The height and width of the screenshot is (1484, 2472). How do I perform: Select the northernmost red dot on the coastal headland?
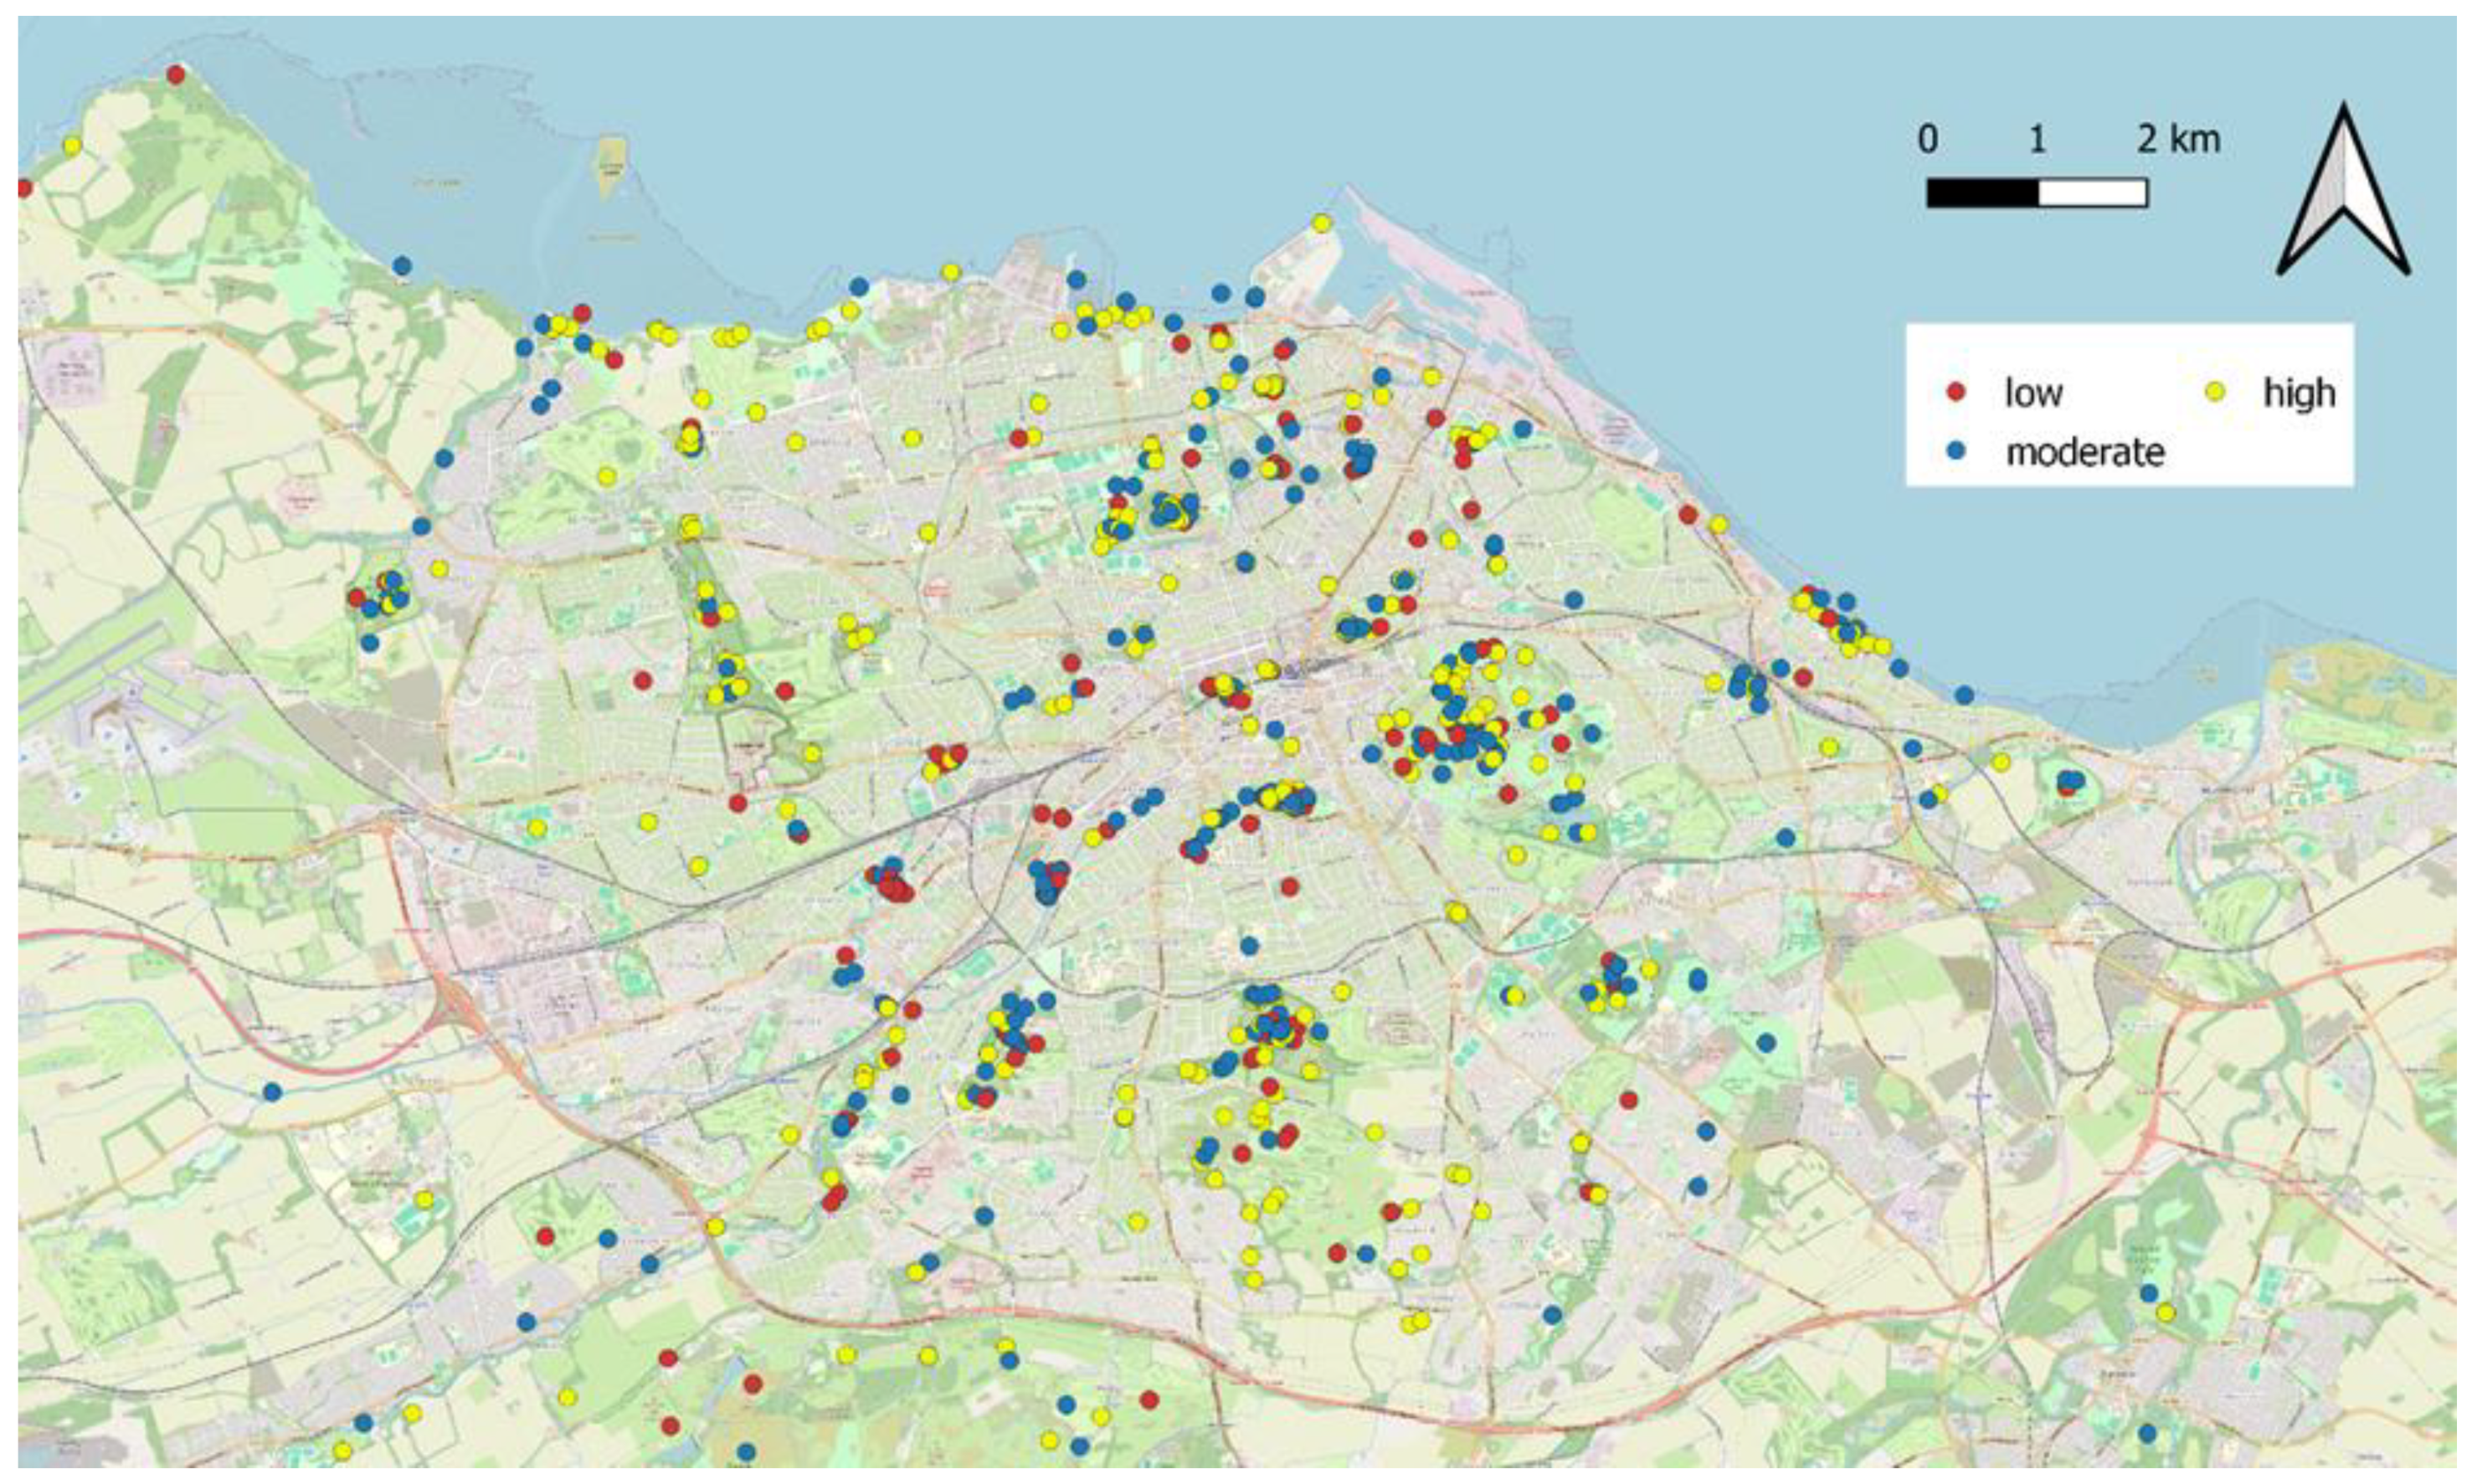point(176,74)
